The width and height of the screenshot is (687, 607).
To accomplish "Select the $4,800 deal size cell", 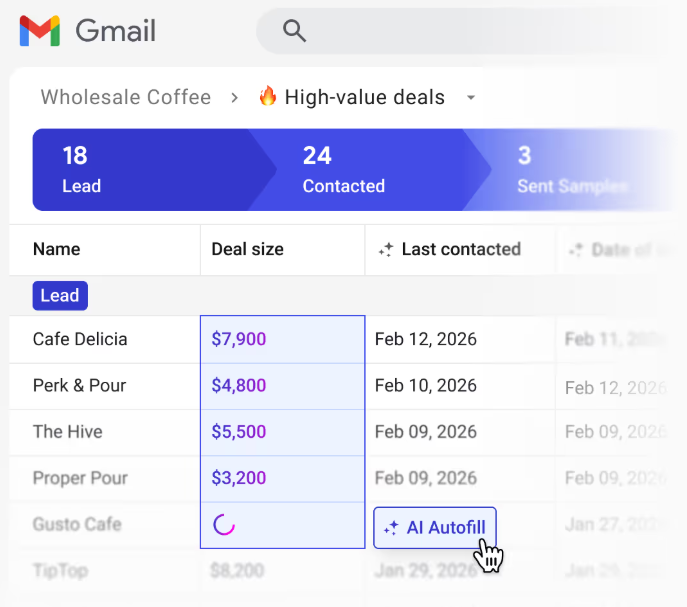I will (x=283, y=386).
